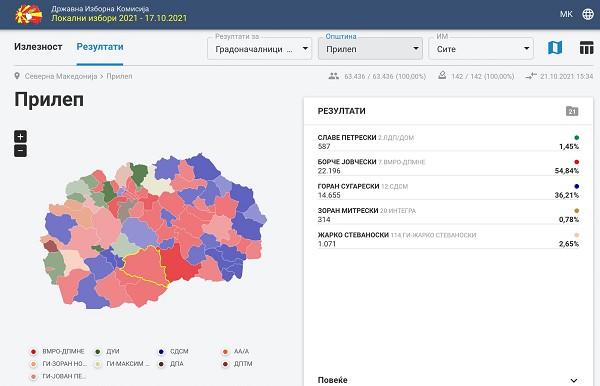This screenshot has width=600, height=386.
Task: Switch to table view icon
Action: (586, 48)
